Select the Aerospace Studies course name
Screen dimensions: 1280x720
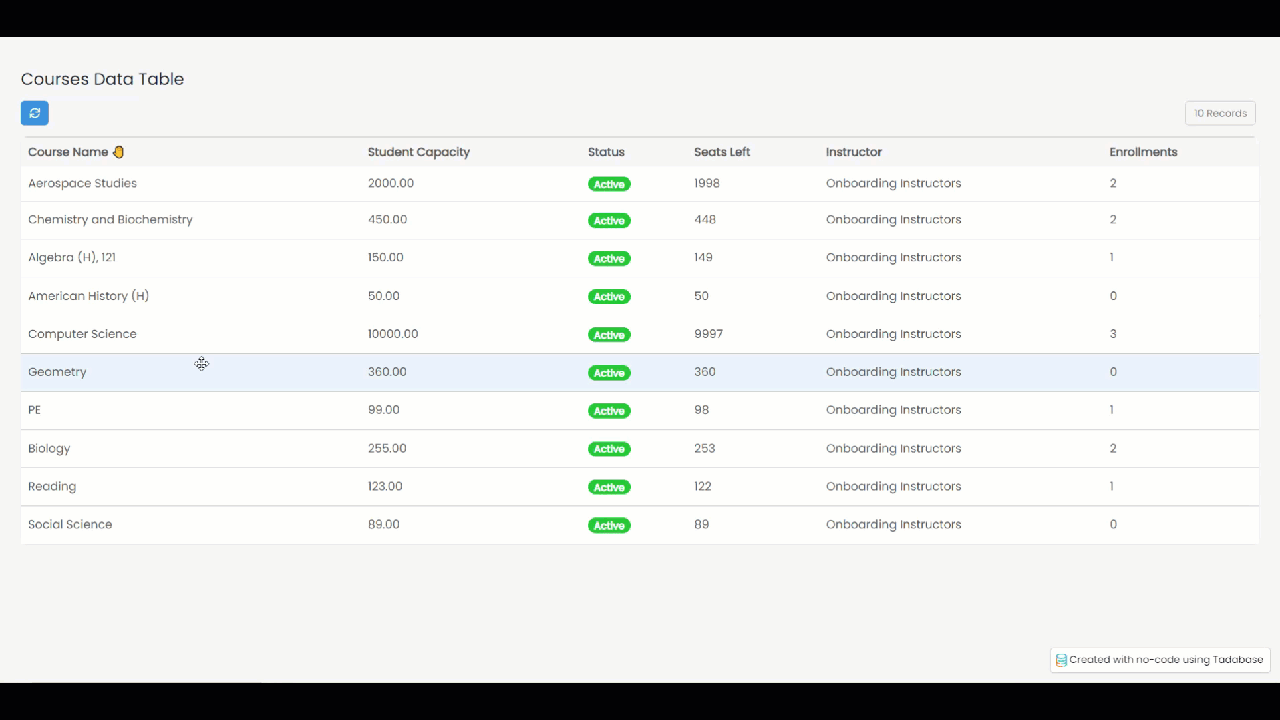click(x=82, y=183)
